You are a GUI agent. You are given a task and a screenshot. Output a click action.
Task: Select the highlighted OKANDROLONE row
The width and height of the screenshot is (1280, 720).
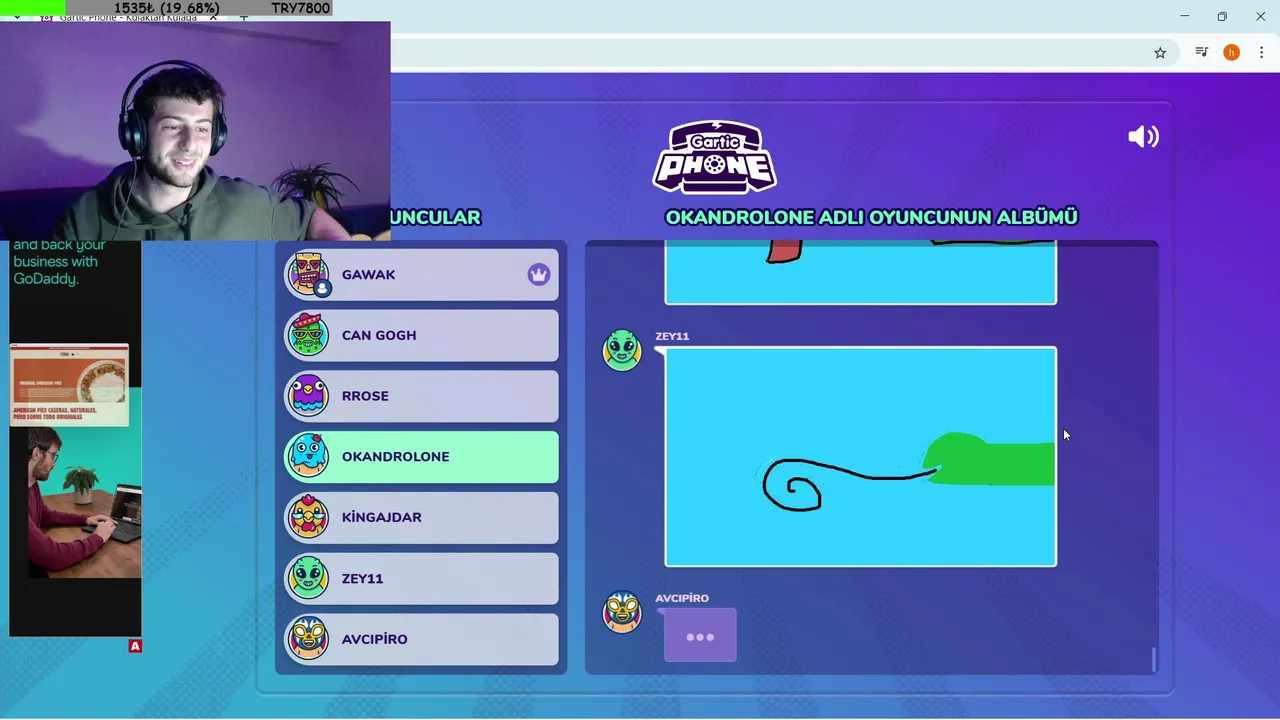(x=422, y=456)
